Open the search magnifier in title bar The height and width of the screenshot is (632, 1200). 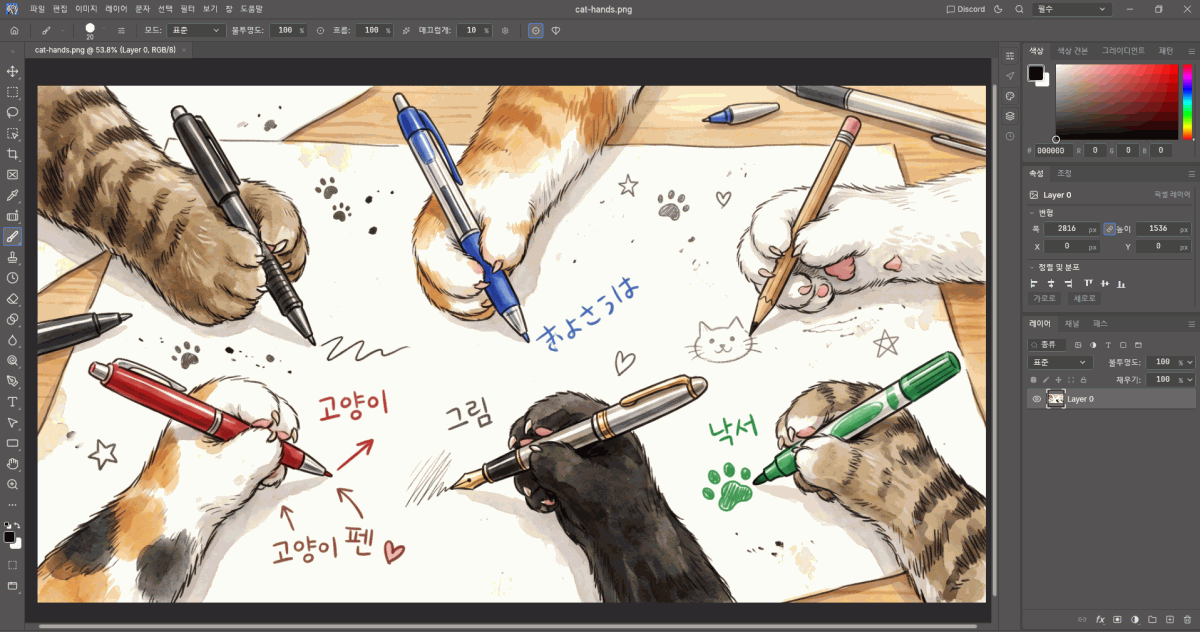1019,9
